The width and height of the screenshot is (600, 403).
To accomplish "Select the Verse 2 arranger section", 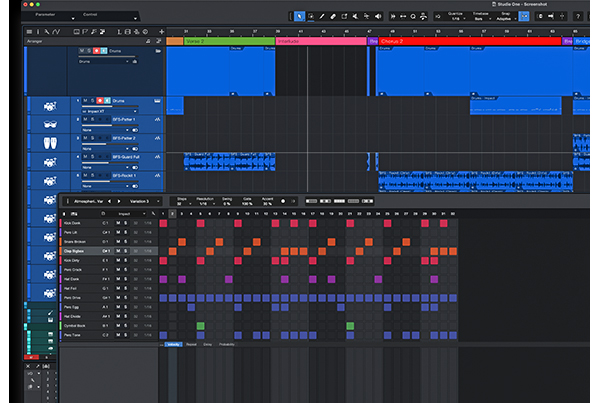I will pos(229,41).
